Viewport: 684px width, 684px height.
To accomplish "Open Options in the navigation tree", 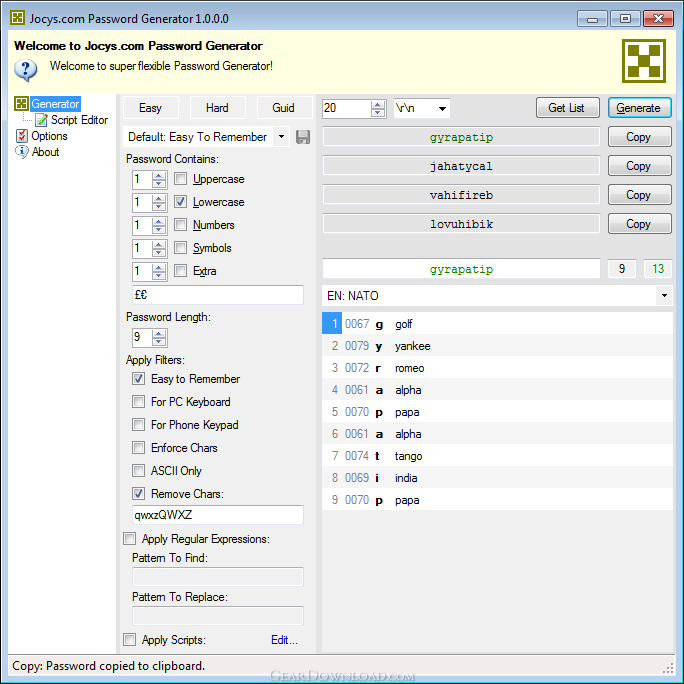I will [49, 136].
